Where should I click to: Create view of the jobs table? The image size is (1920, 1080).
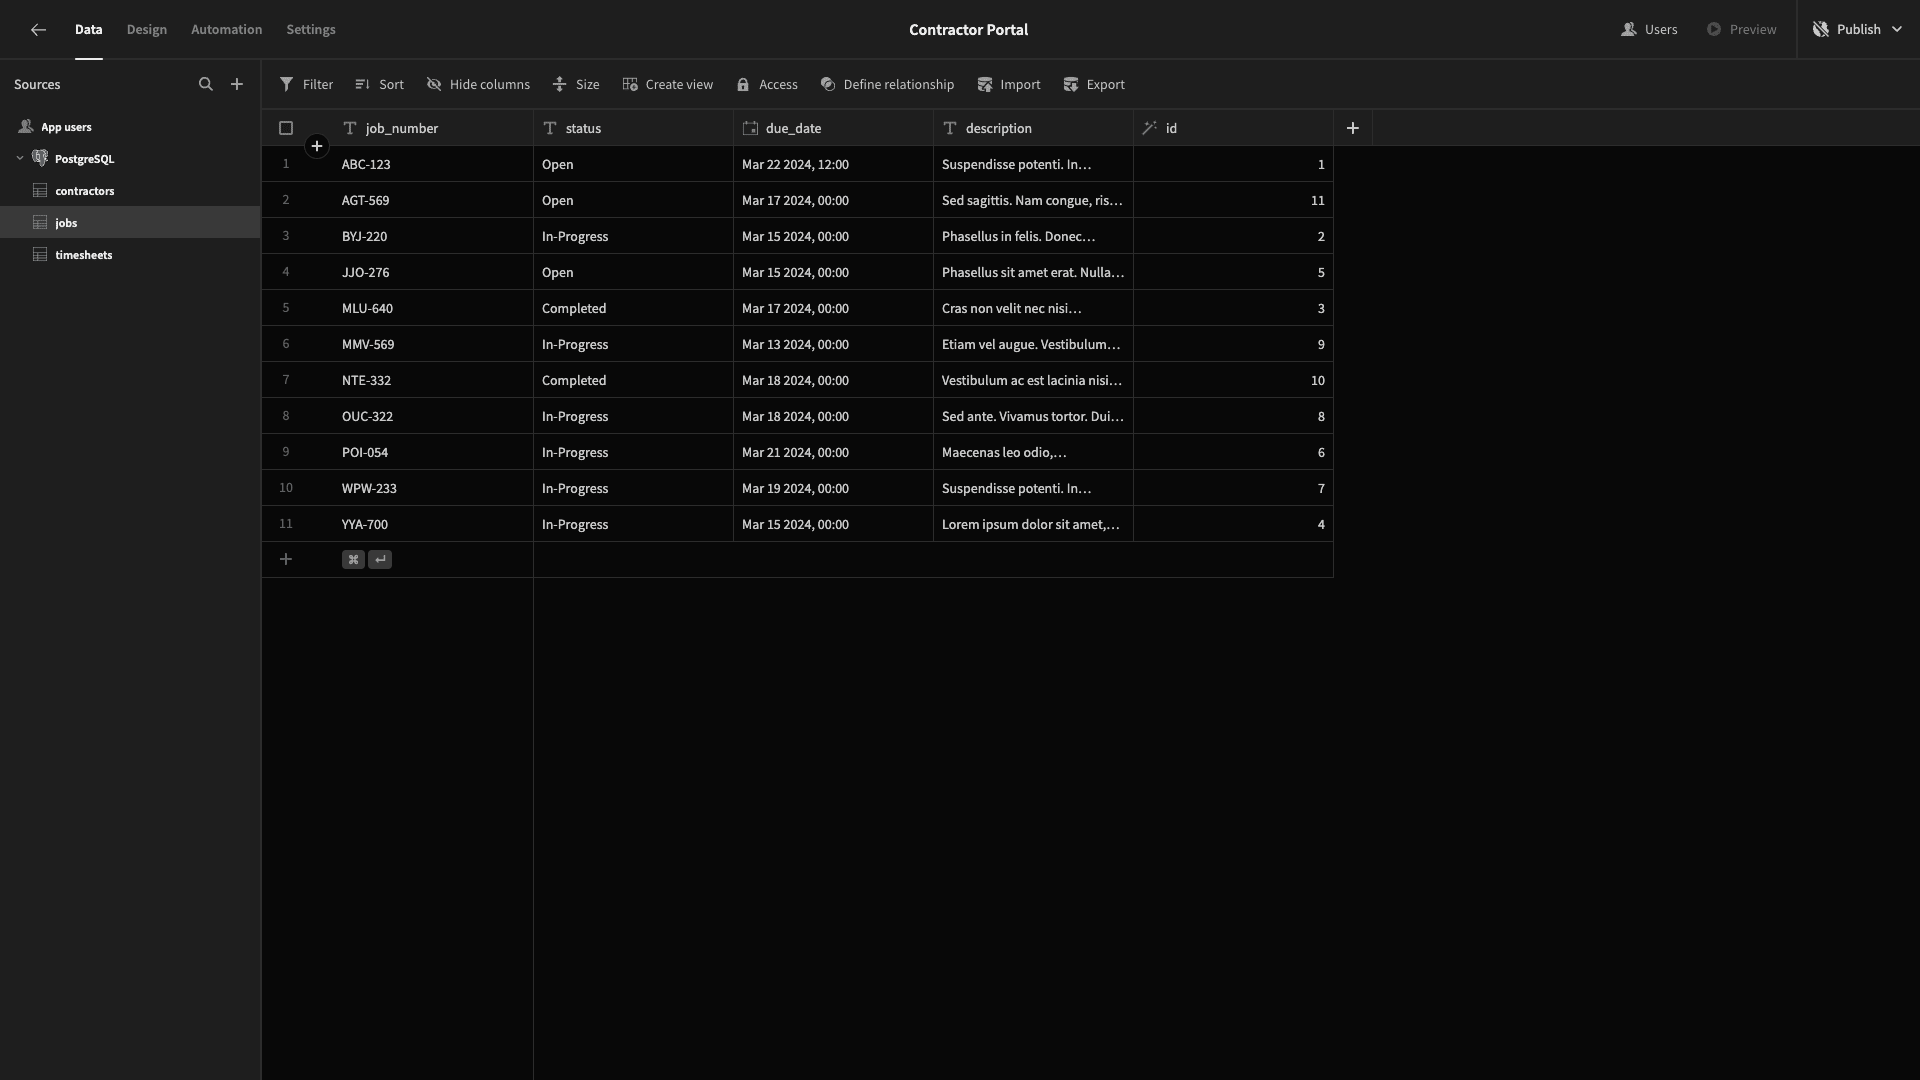668,85
